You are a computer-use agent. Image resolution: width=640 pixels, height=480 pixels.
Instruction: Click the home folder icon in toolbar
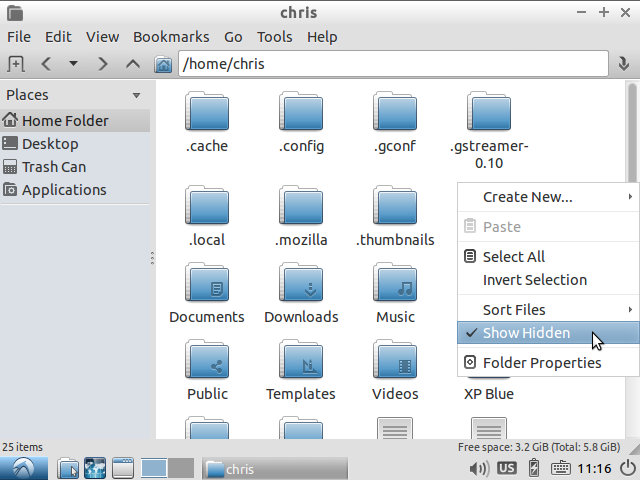(163, 64)
